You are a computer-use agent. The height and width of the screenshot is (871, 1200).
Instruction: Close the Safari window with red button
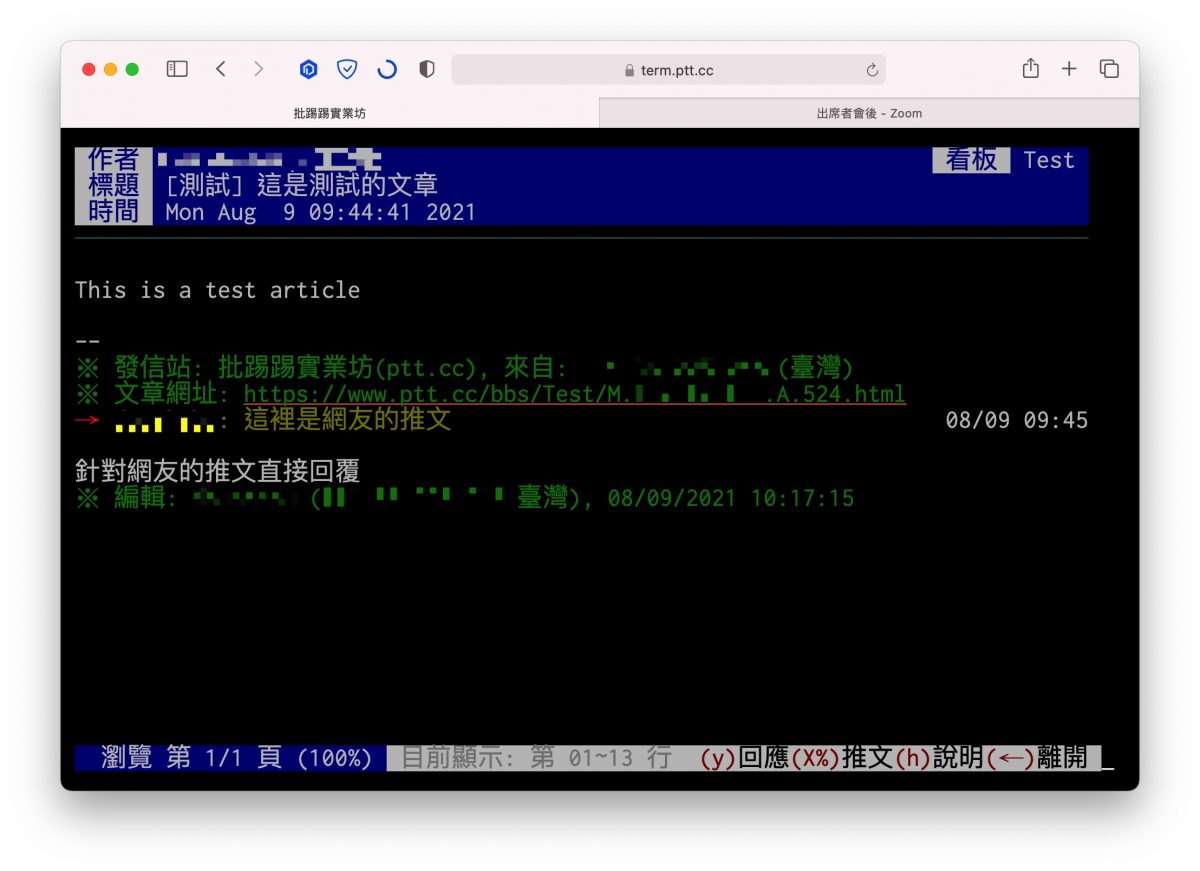click(88, 69)
